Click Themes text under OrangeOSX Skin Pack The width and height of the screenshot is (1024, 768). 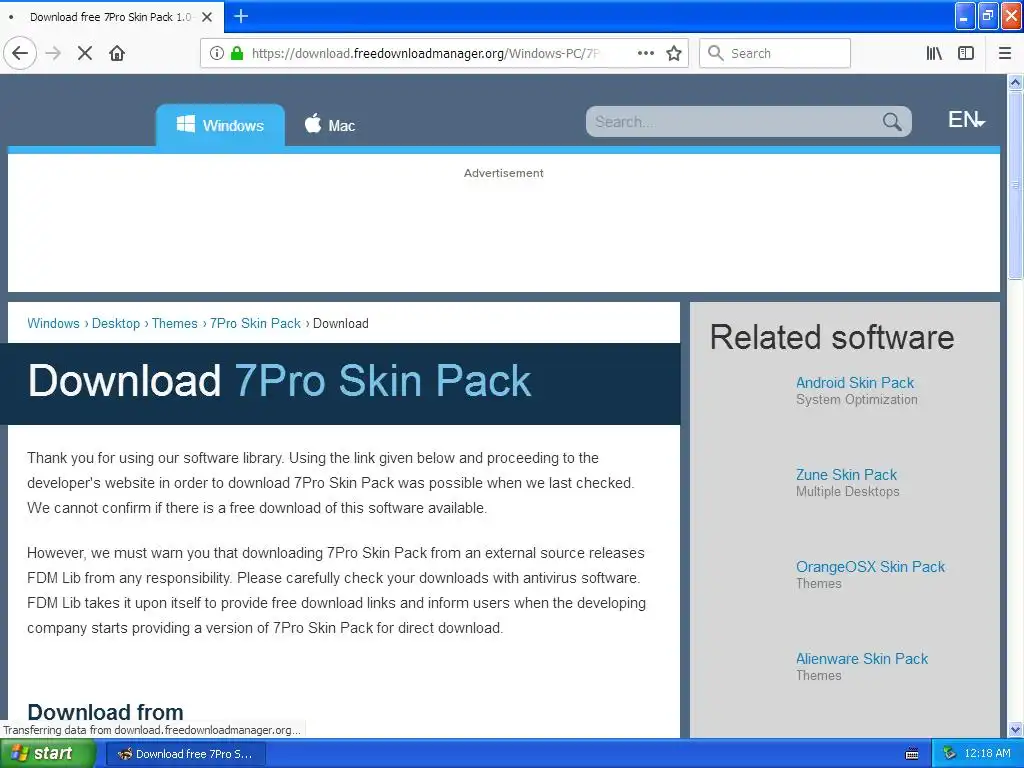818,584
